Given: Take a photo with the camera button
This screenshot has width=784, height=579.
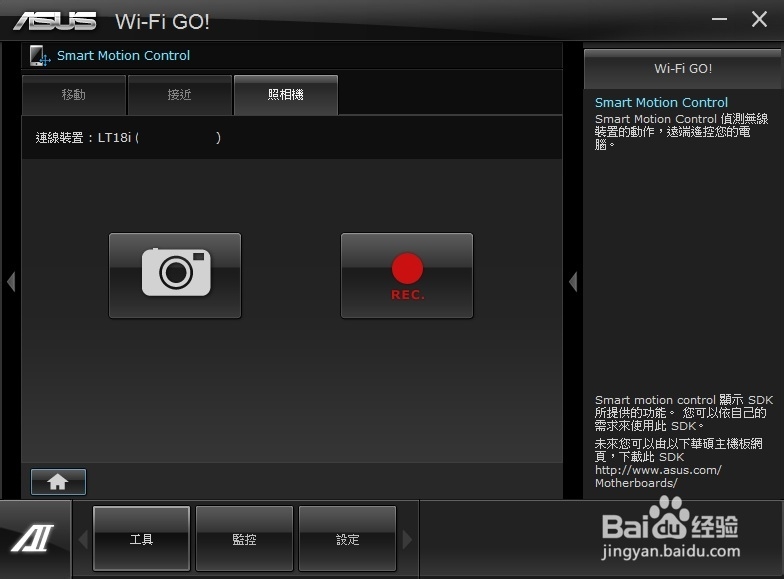Looking at the screenshot, I should [x=175, y=276].
